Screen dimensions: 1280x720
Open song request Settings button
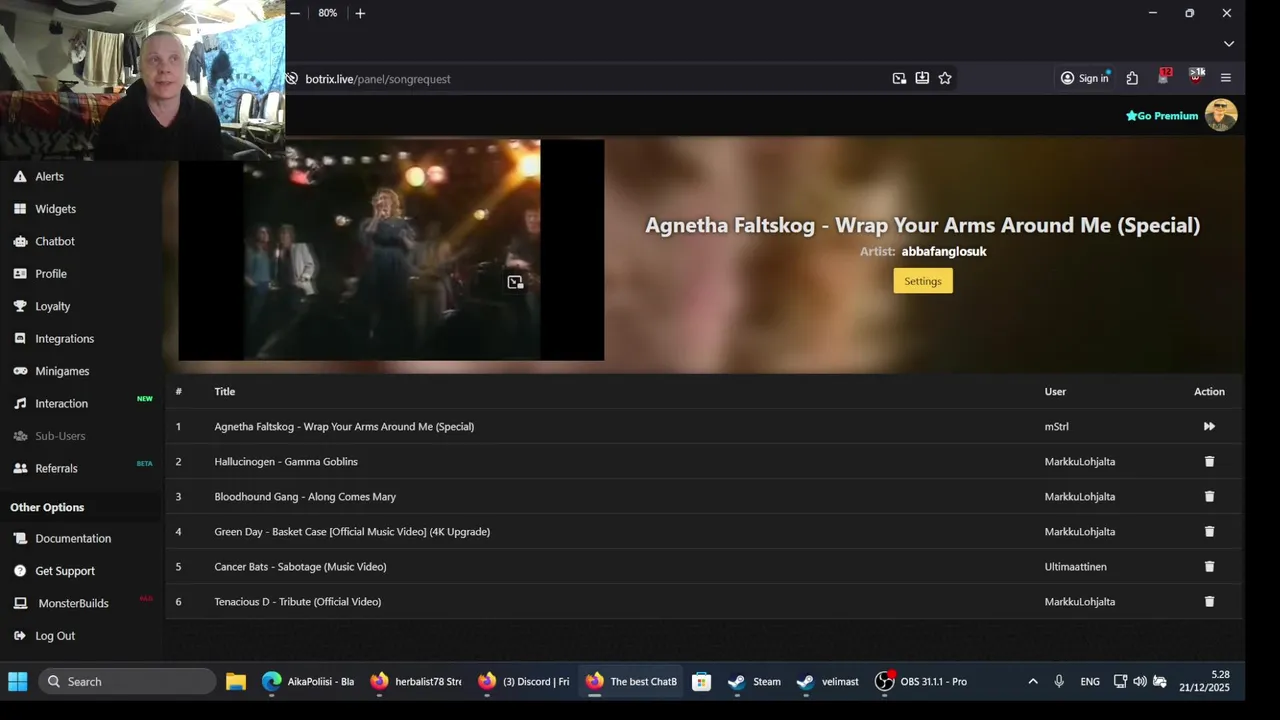pyautogui.click(x=923, y=281)
